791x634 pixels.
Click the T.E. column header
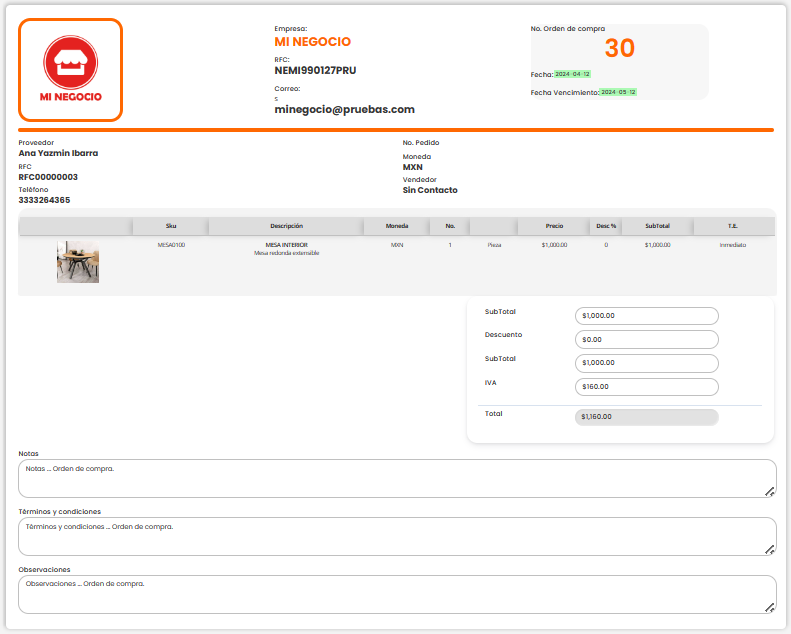[x=733, y=226]
